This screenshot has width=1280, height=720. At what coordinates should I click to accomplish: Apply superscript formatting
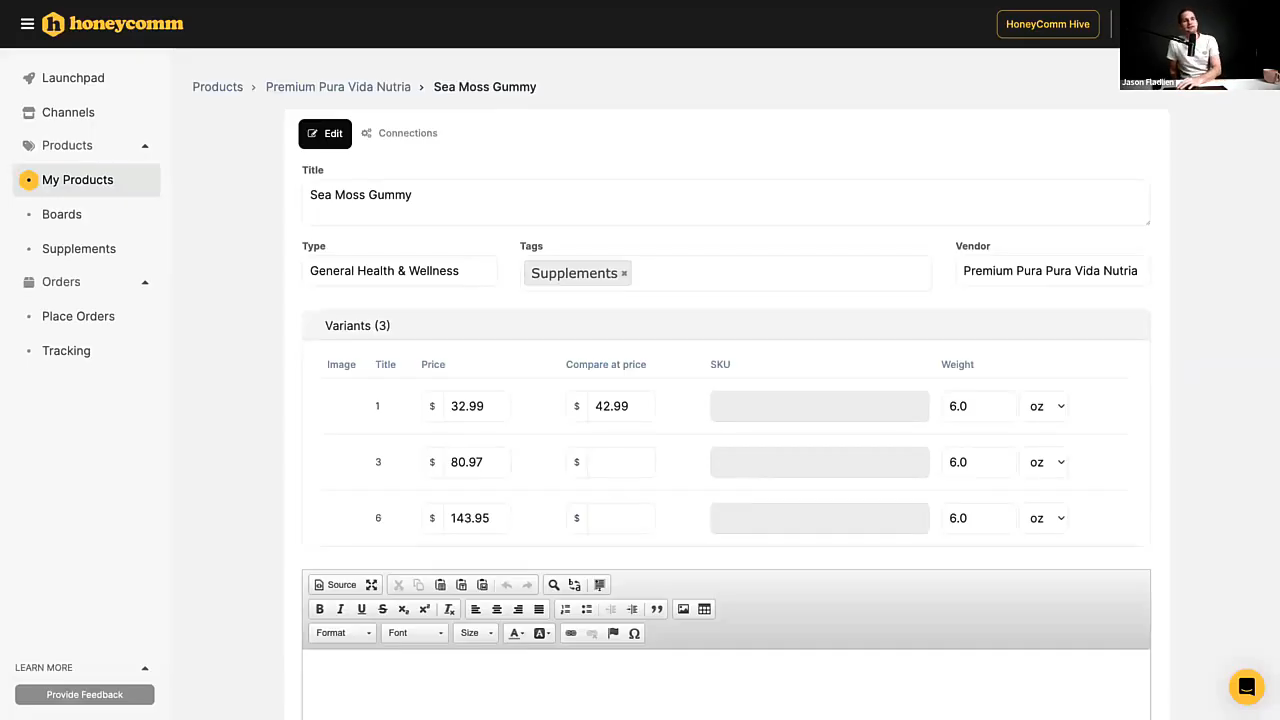tap(425, 609)
